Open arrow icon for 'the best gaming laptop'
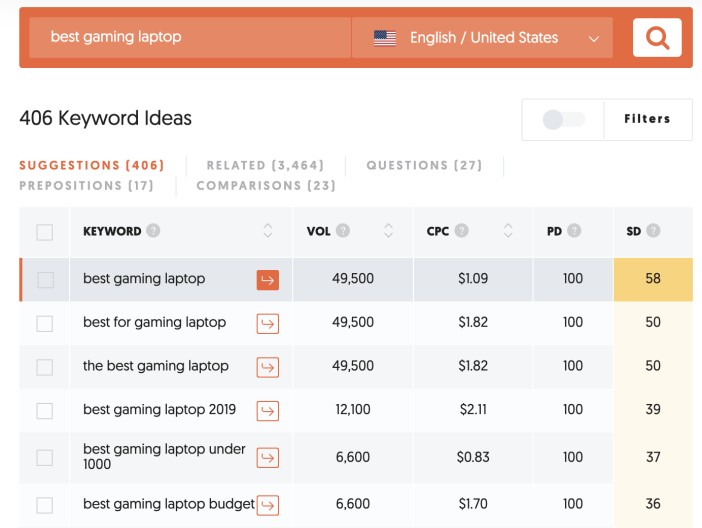Viewport: 702px width, 528px height. (267, 367)
